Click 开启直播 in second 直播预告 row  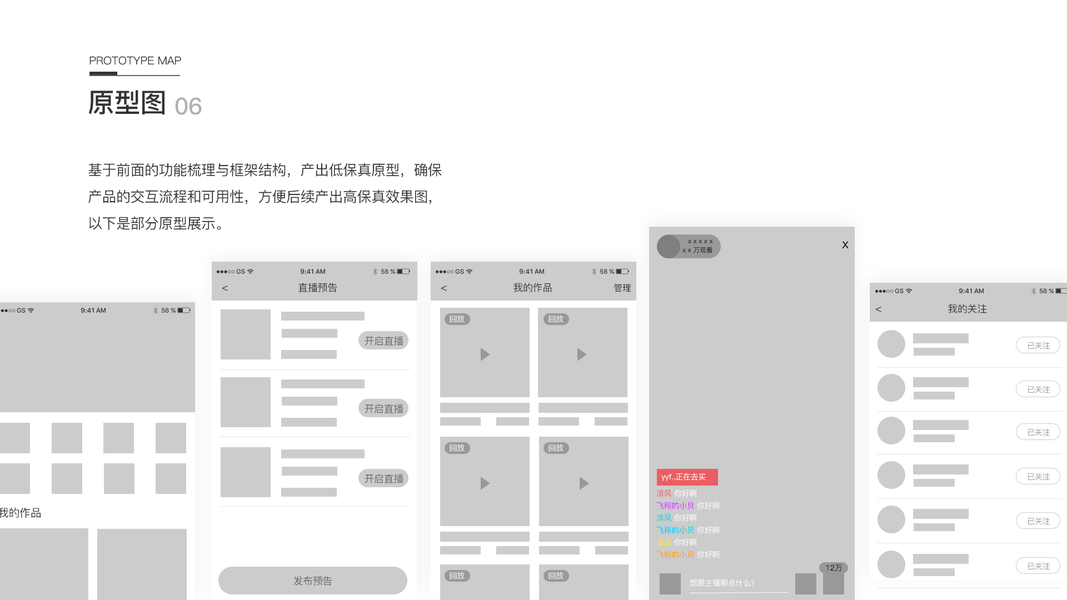[x=383, y=408]
